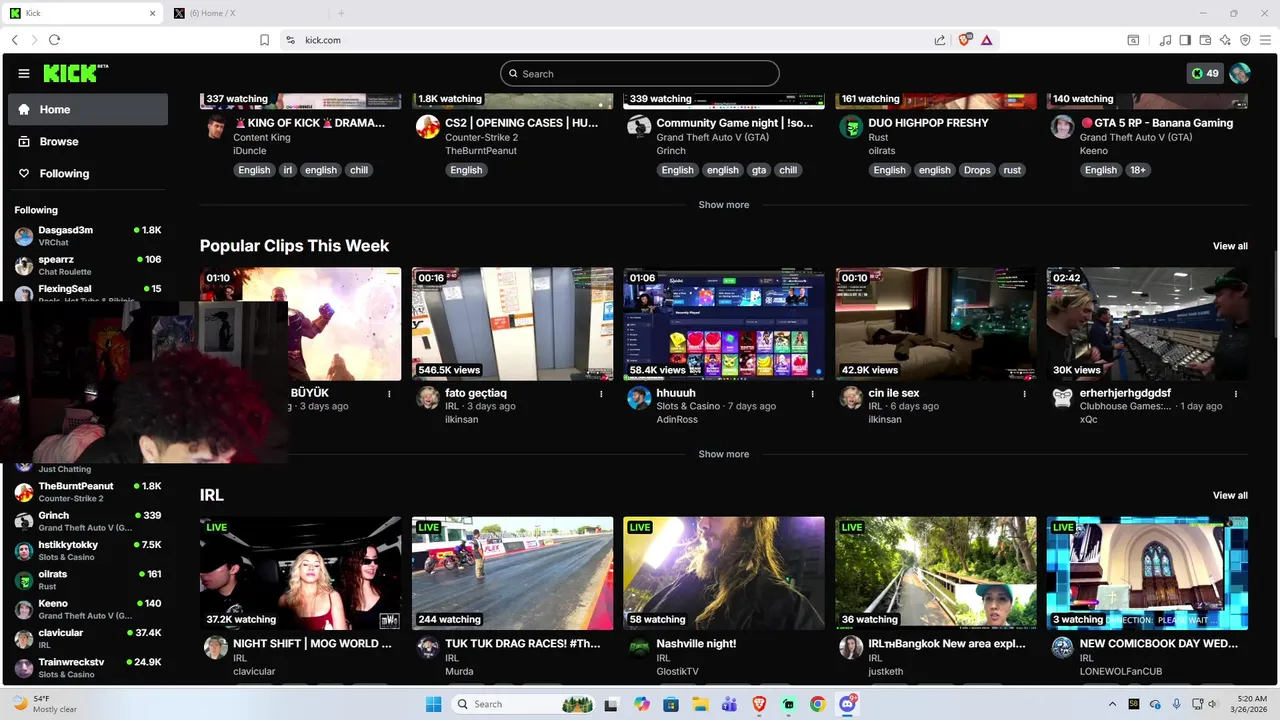Screen dimensions: 1280x720
Task: Open options menu for BÜYÜK clip
Action: (389, 394)
